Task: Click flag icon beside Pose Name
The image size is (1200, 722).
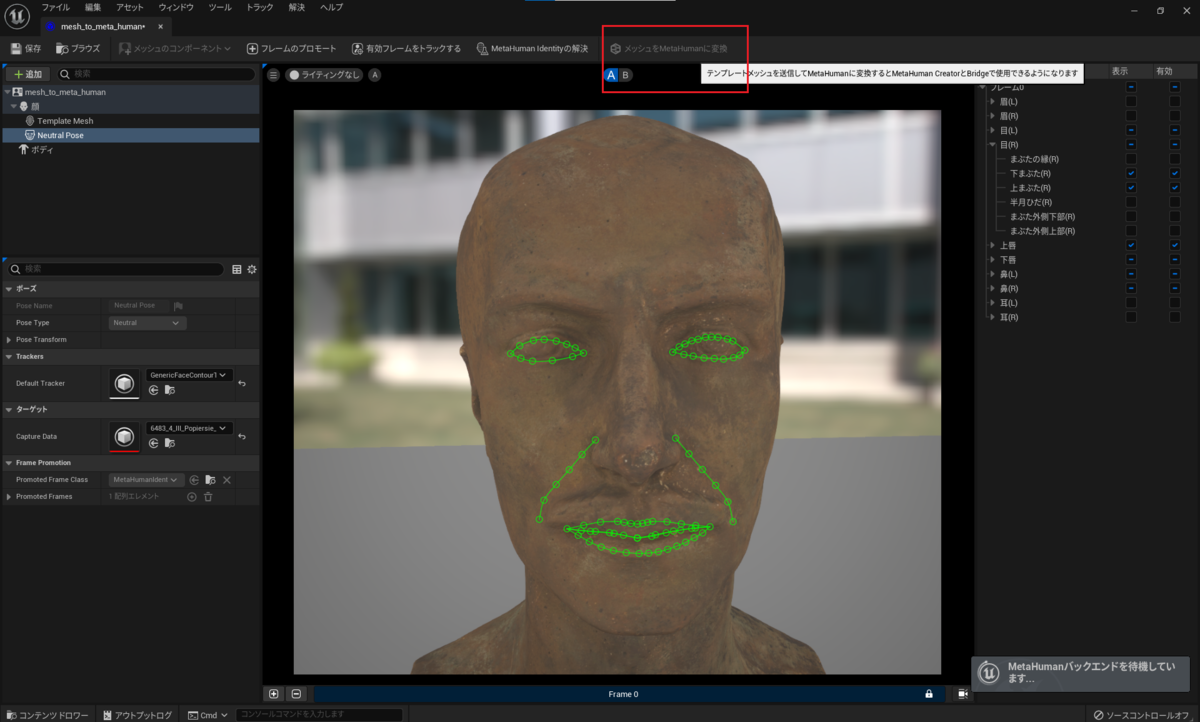Action: 178,306
